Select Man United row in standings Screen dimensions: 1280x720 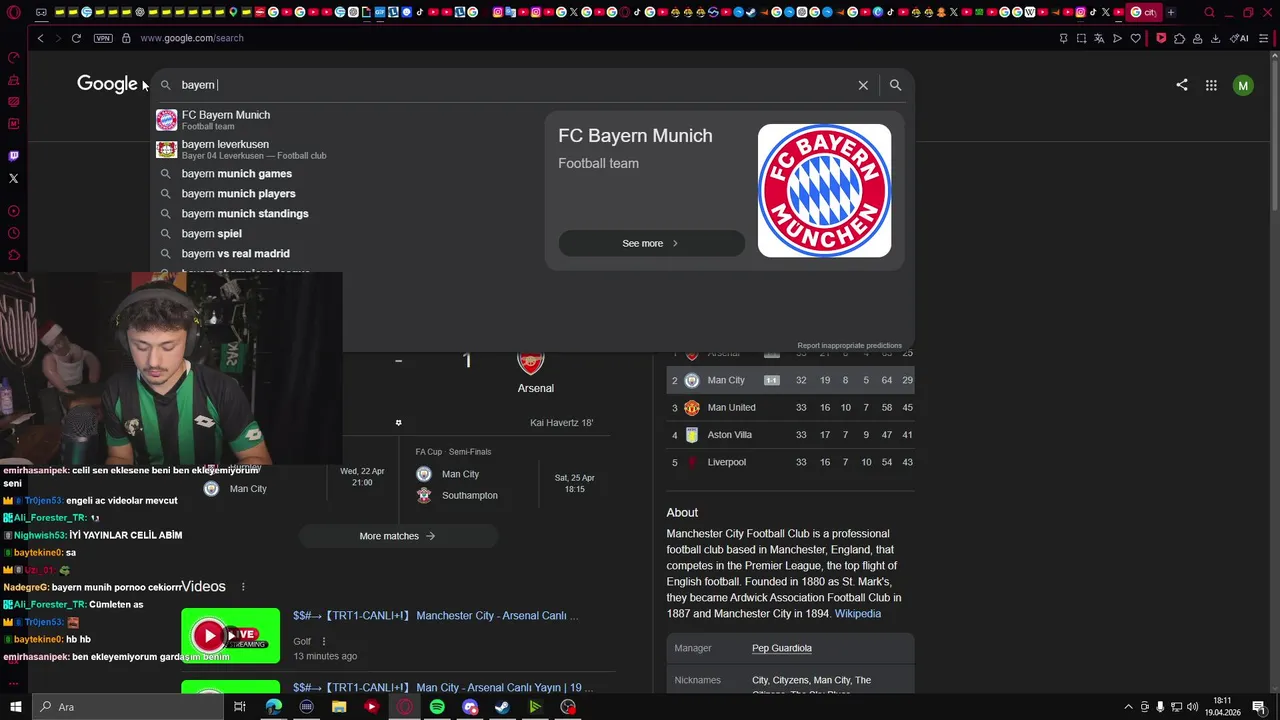pos(790,408)
